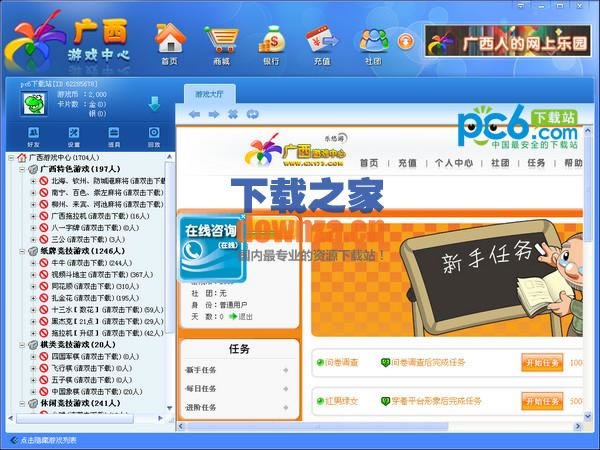Select 十三水【数花】 in the game tree

click(108, 310)
